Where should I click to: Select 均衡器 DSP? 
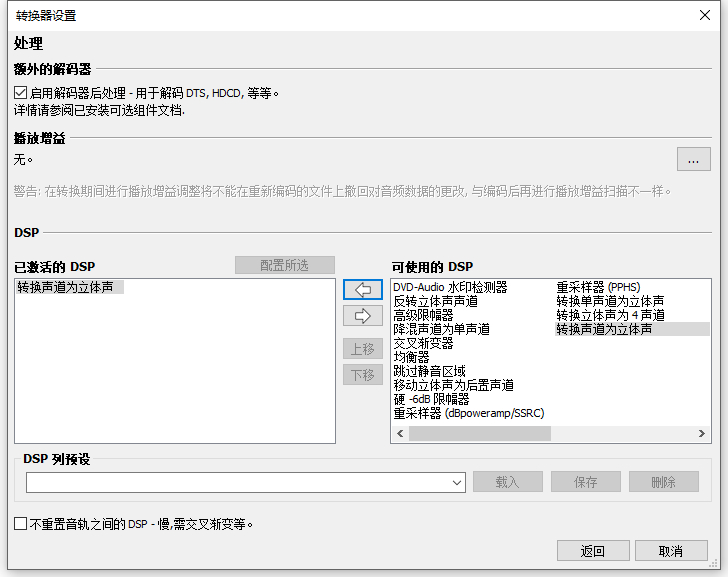[411, 357]
